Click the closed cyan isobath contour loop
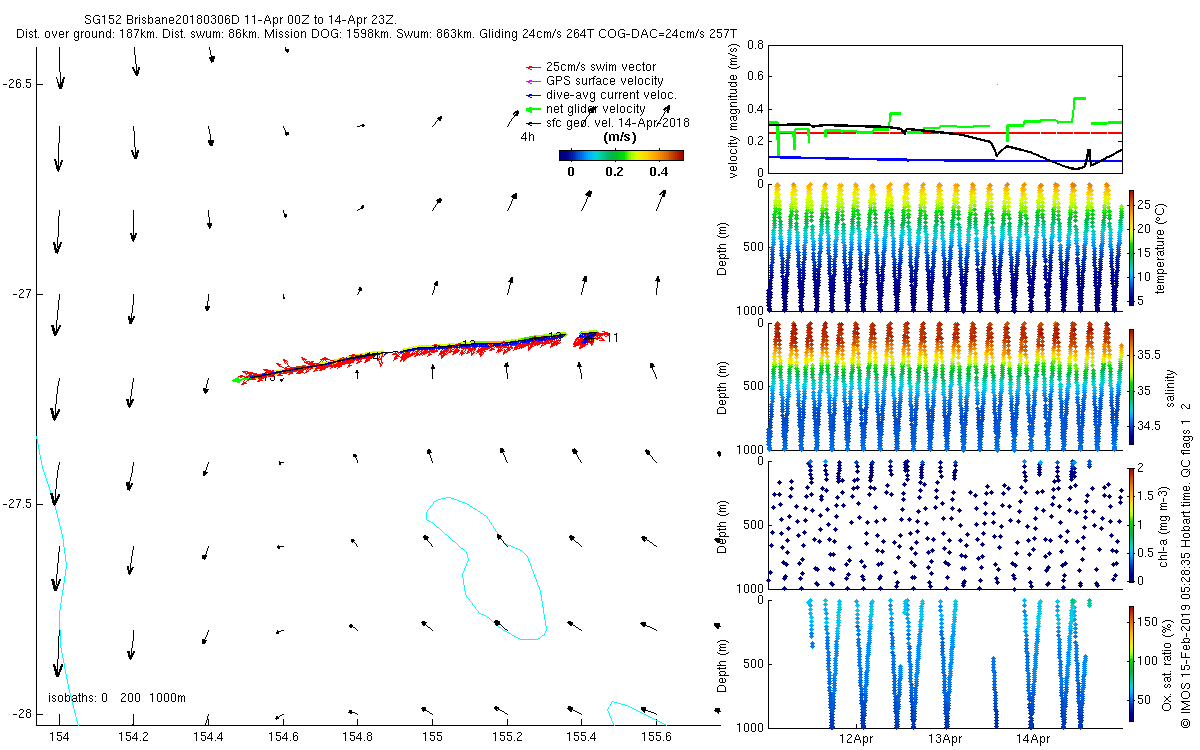The height and width of the screenshot is (750, 1200). (x=489, y=569)
